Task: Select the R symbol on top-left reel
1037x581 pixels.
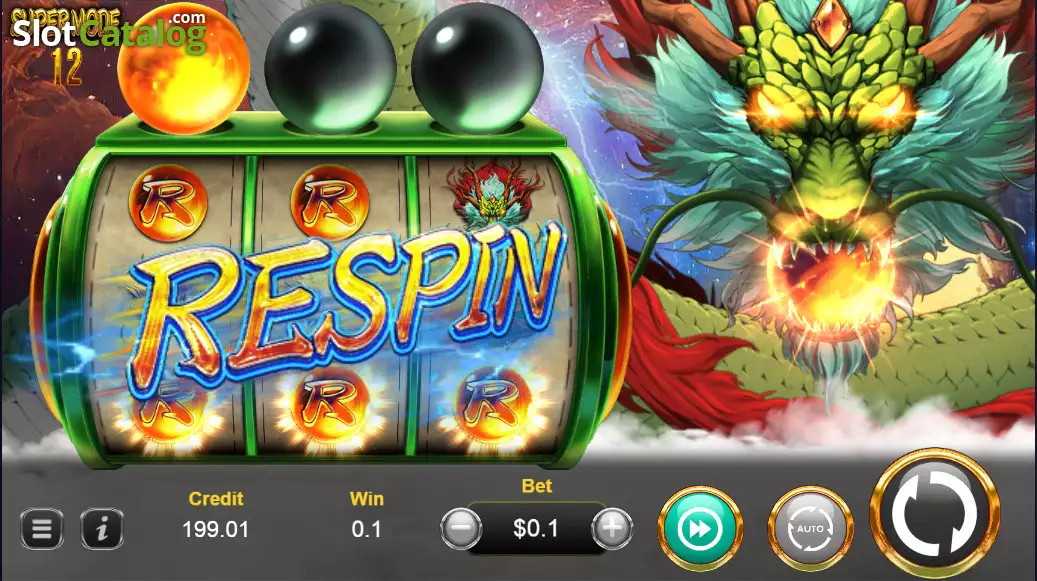Action: click(168, 203)
